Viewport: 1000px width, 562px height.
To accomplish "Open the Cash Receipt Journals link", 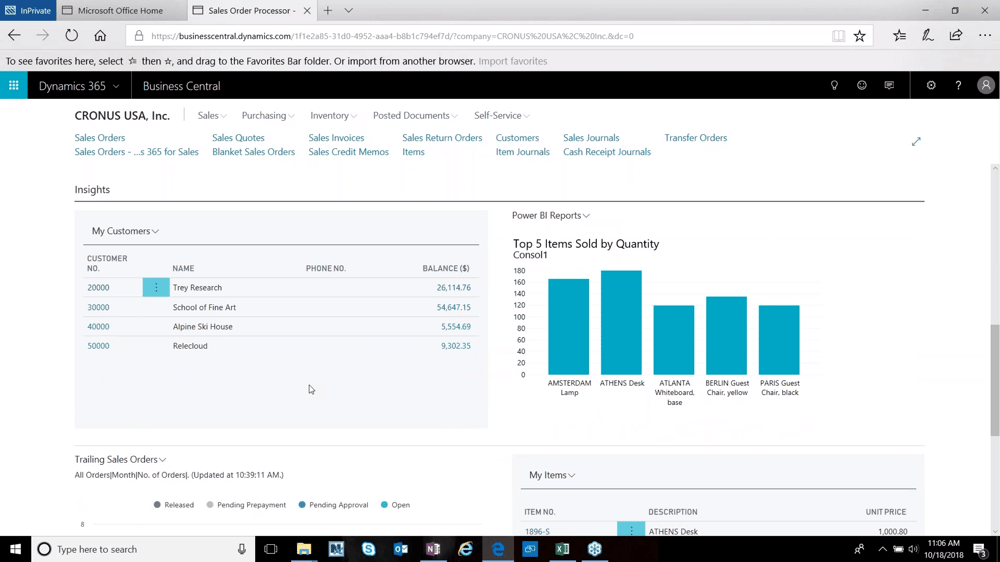I will pyautogui.click(x=607, y=152).
